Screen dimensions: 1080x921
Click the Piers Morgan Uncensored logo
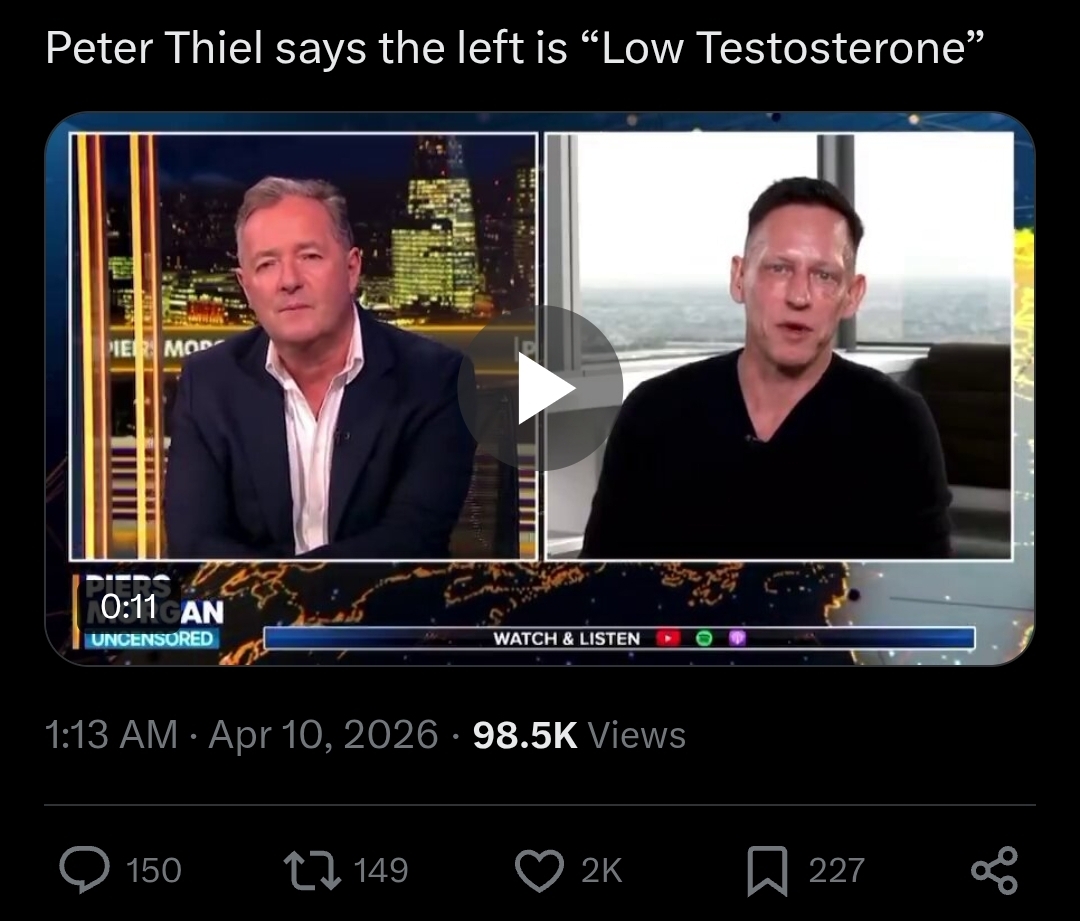pos(149,612)
